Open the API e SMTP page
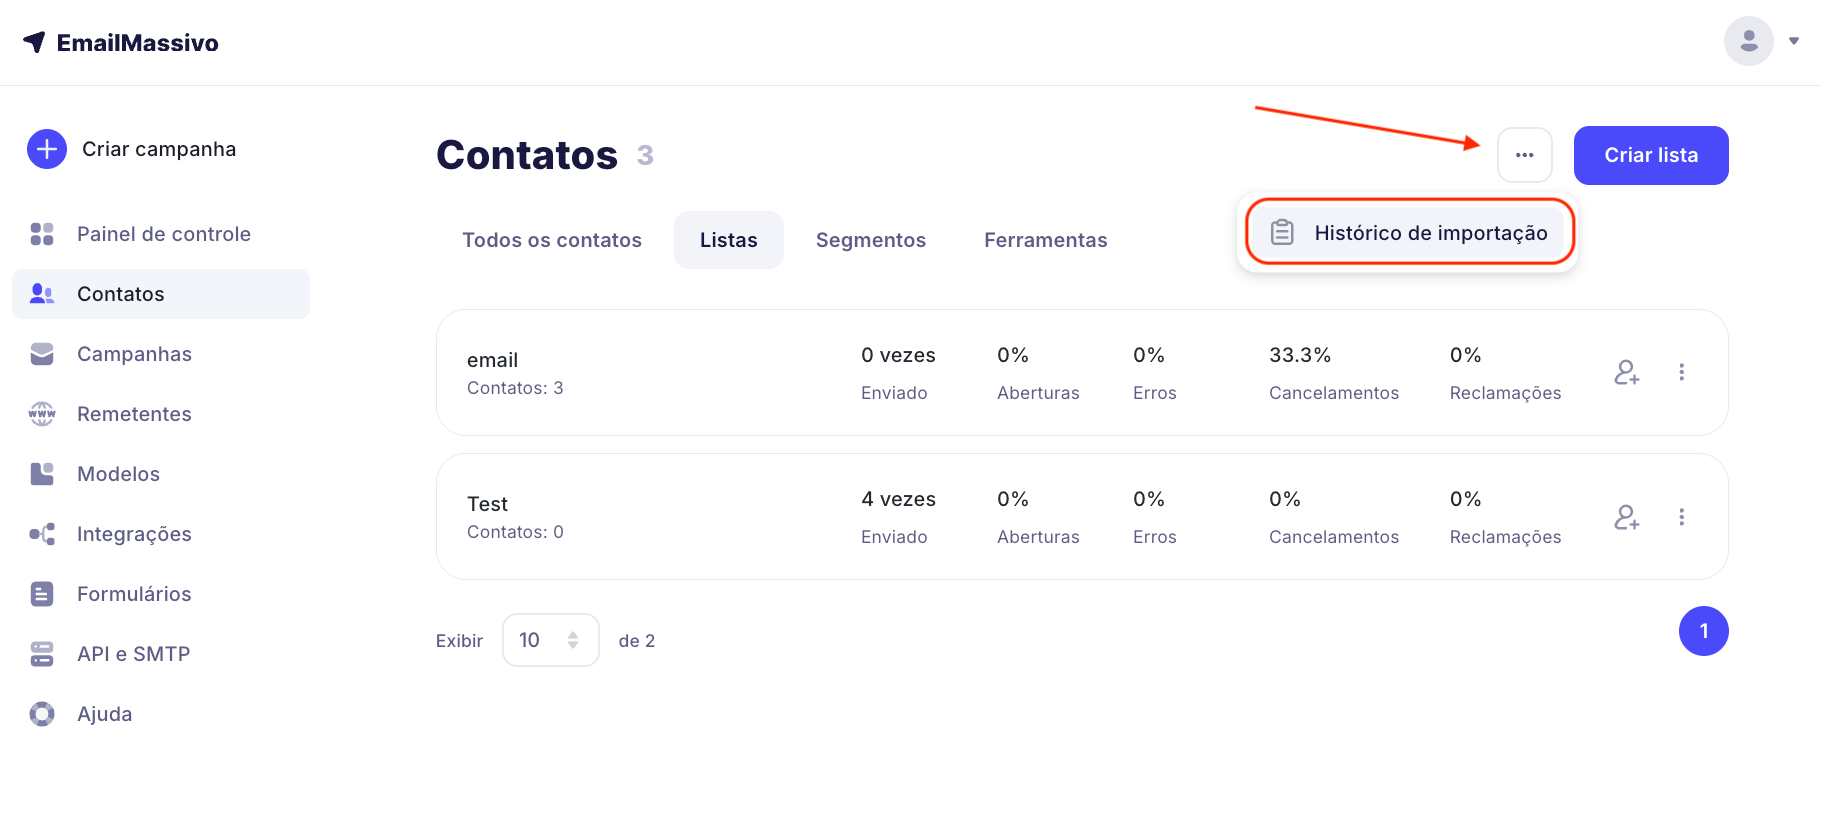1821x833 pixels. point(133,654)
